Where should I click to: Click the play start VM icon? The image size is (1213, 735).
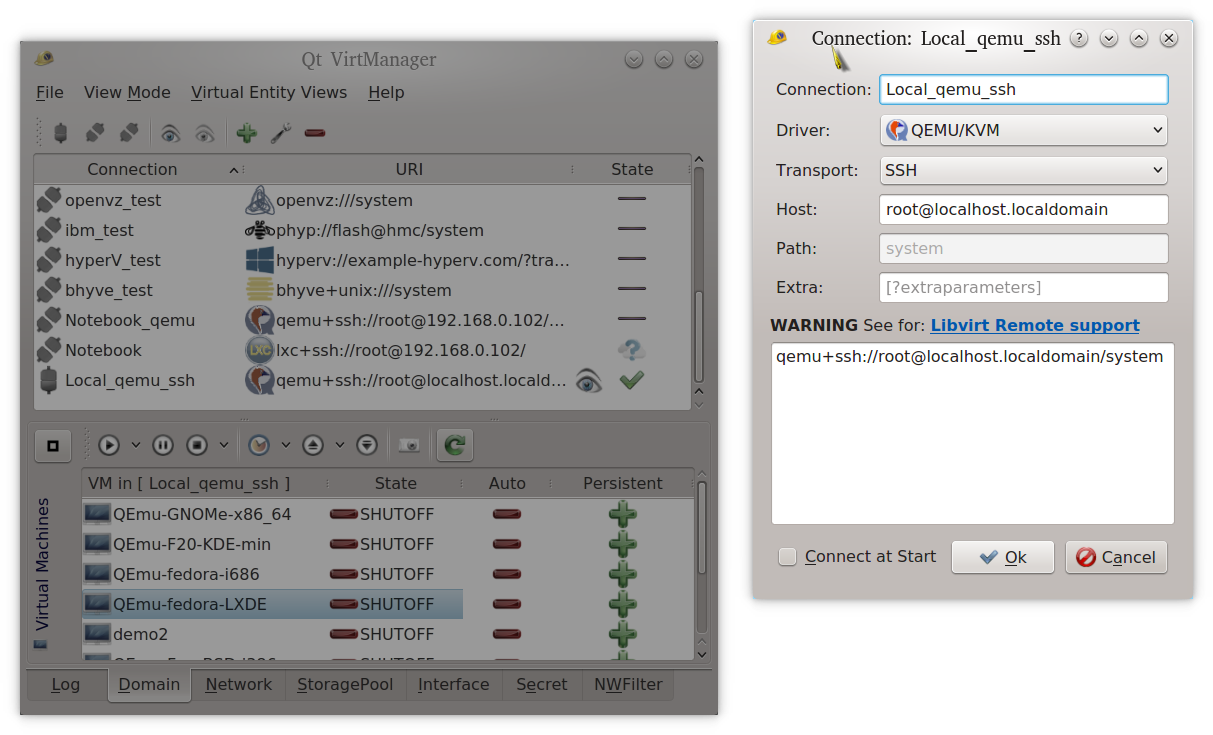109,445
